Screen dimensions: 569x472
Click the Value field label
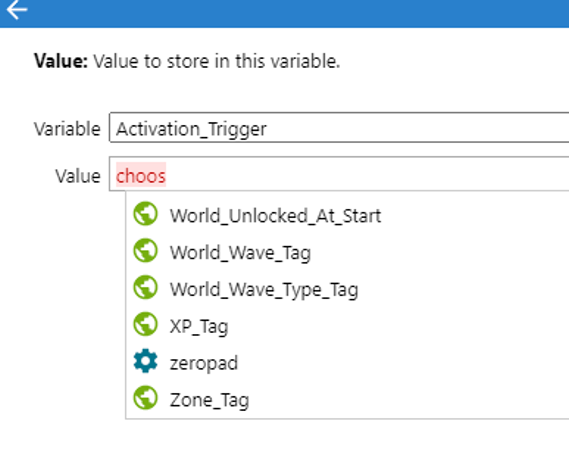coord(78,176)
